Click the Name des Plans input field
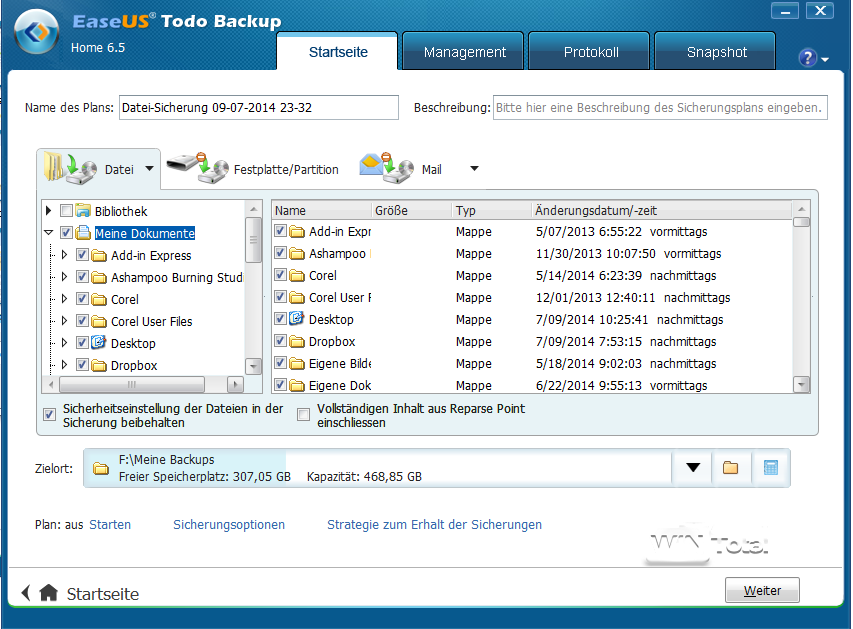The image size is (853, 629). 259,107
